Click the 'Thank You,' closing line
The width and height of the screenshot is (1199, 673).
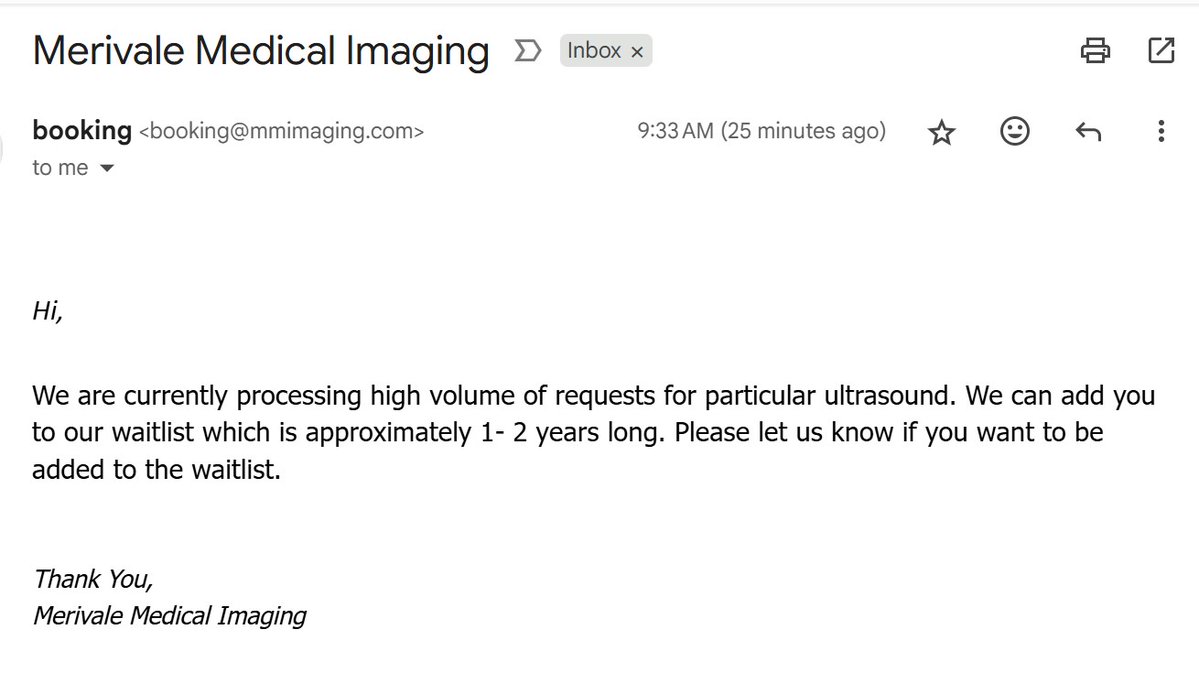tap(93, 578)
